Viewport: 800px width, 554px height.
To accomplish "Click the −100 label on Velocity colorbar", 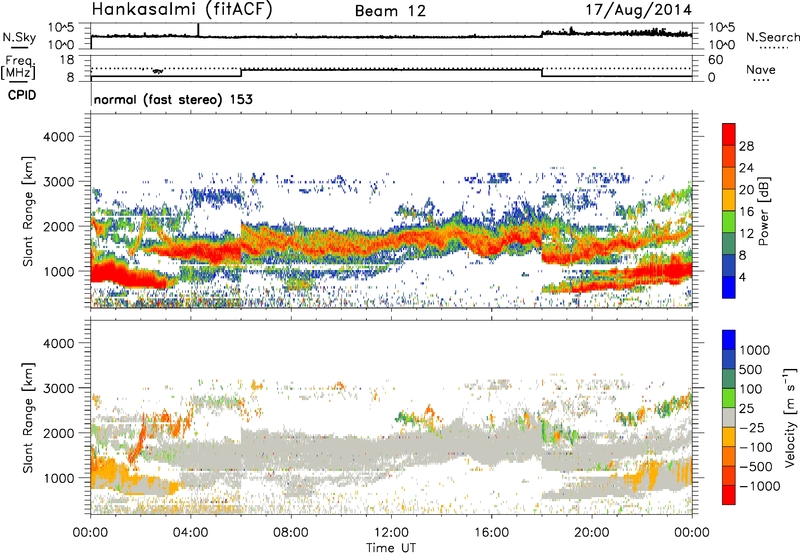I will (x=755, y=447).
